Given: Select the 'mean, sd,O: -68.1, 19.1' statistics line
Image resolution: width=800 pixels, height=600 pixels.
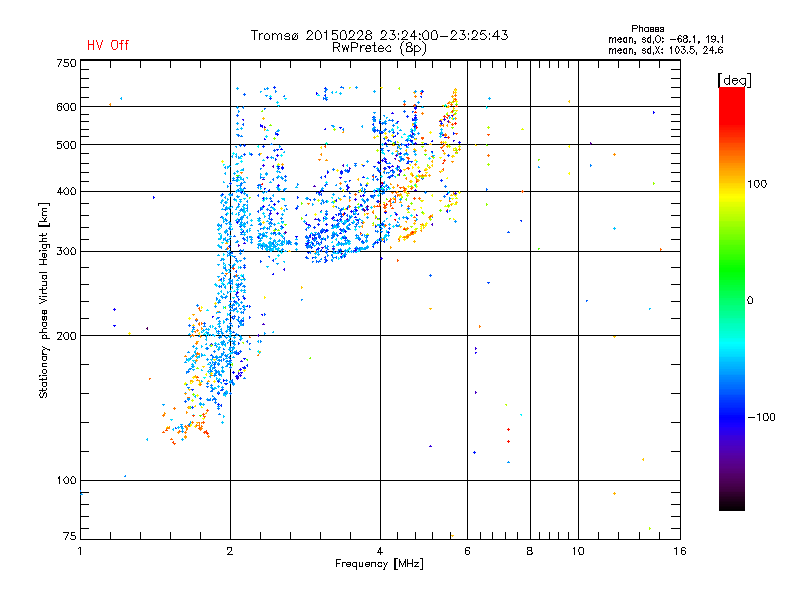Looking at the screenshot, I should 666,39.
